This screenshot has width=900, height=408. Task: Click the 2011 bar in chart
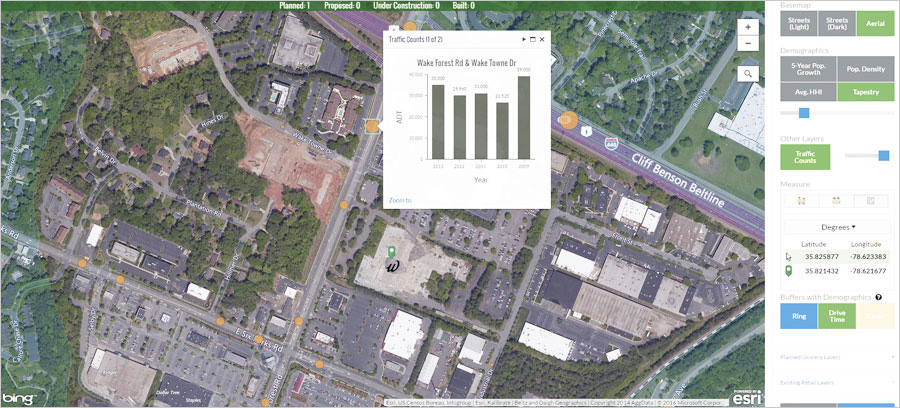(481, 126)
